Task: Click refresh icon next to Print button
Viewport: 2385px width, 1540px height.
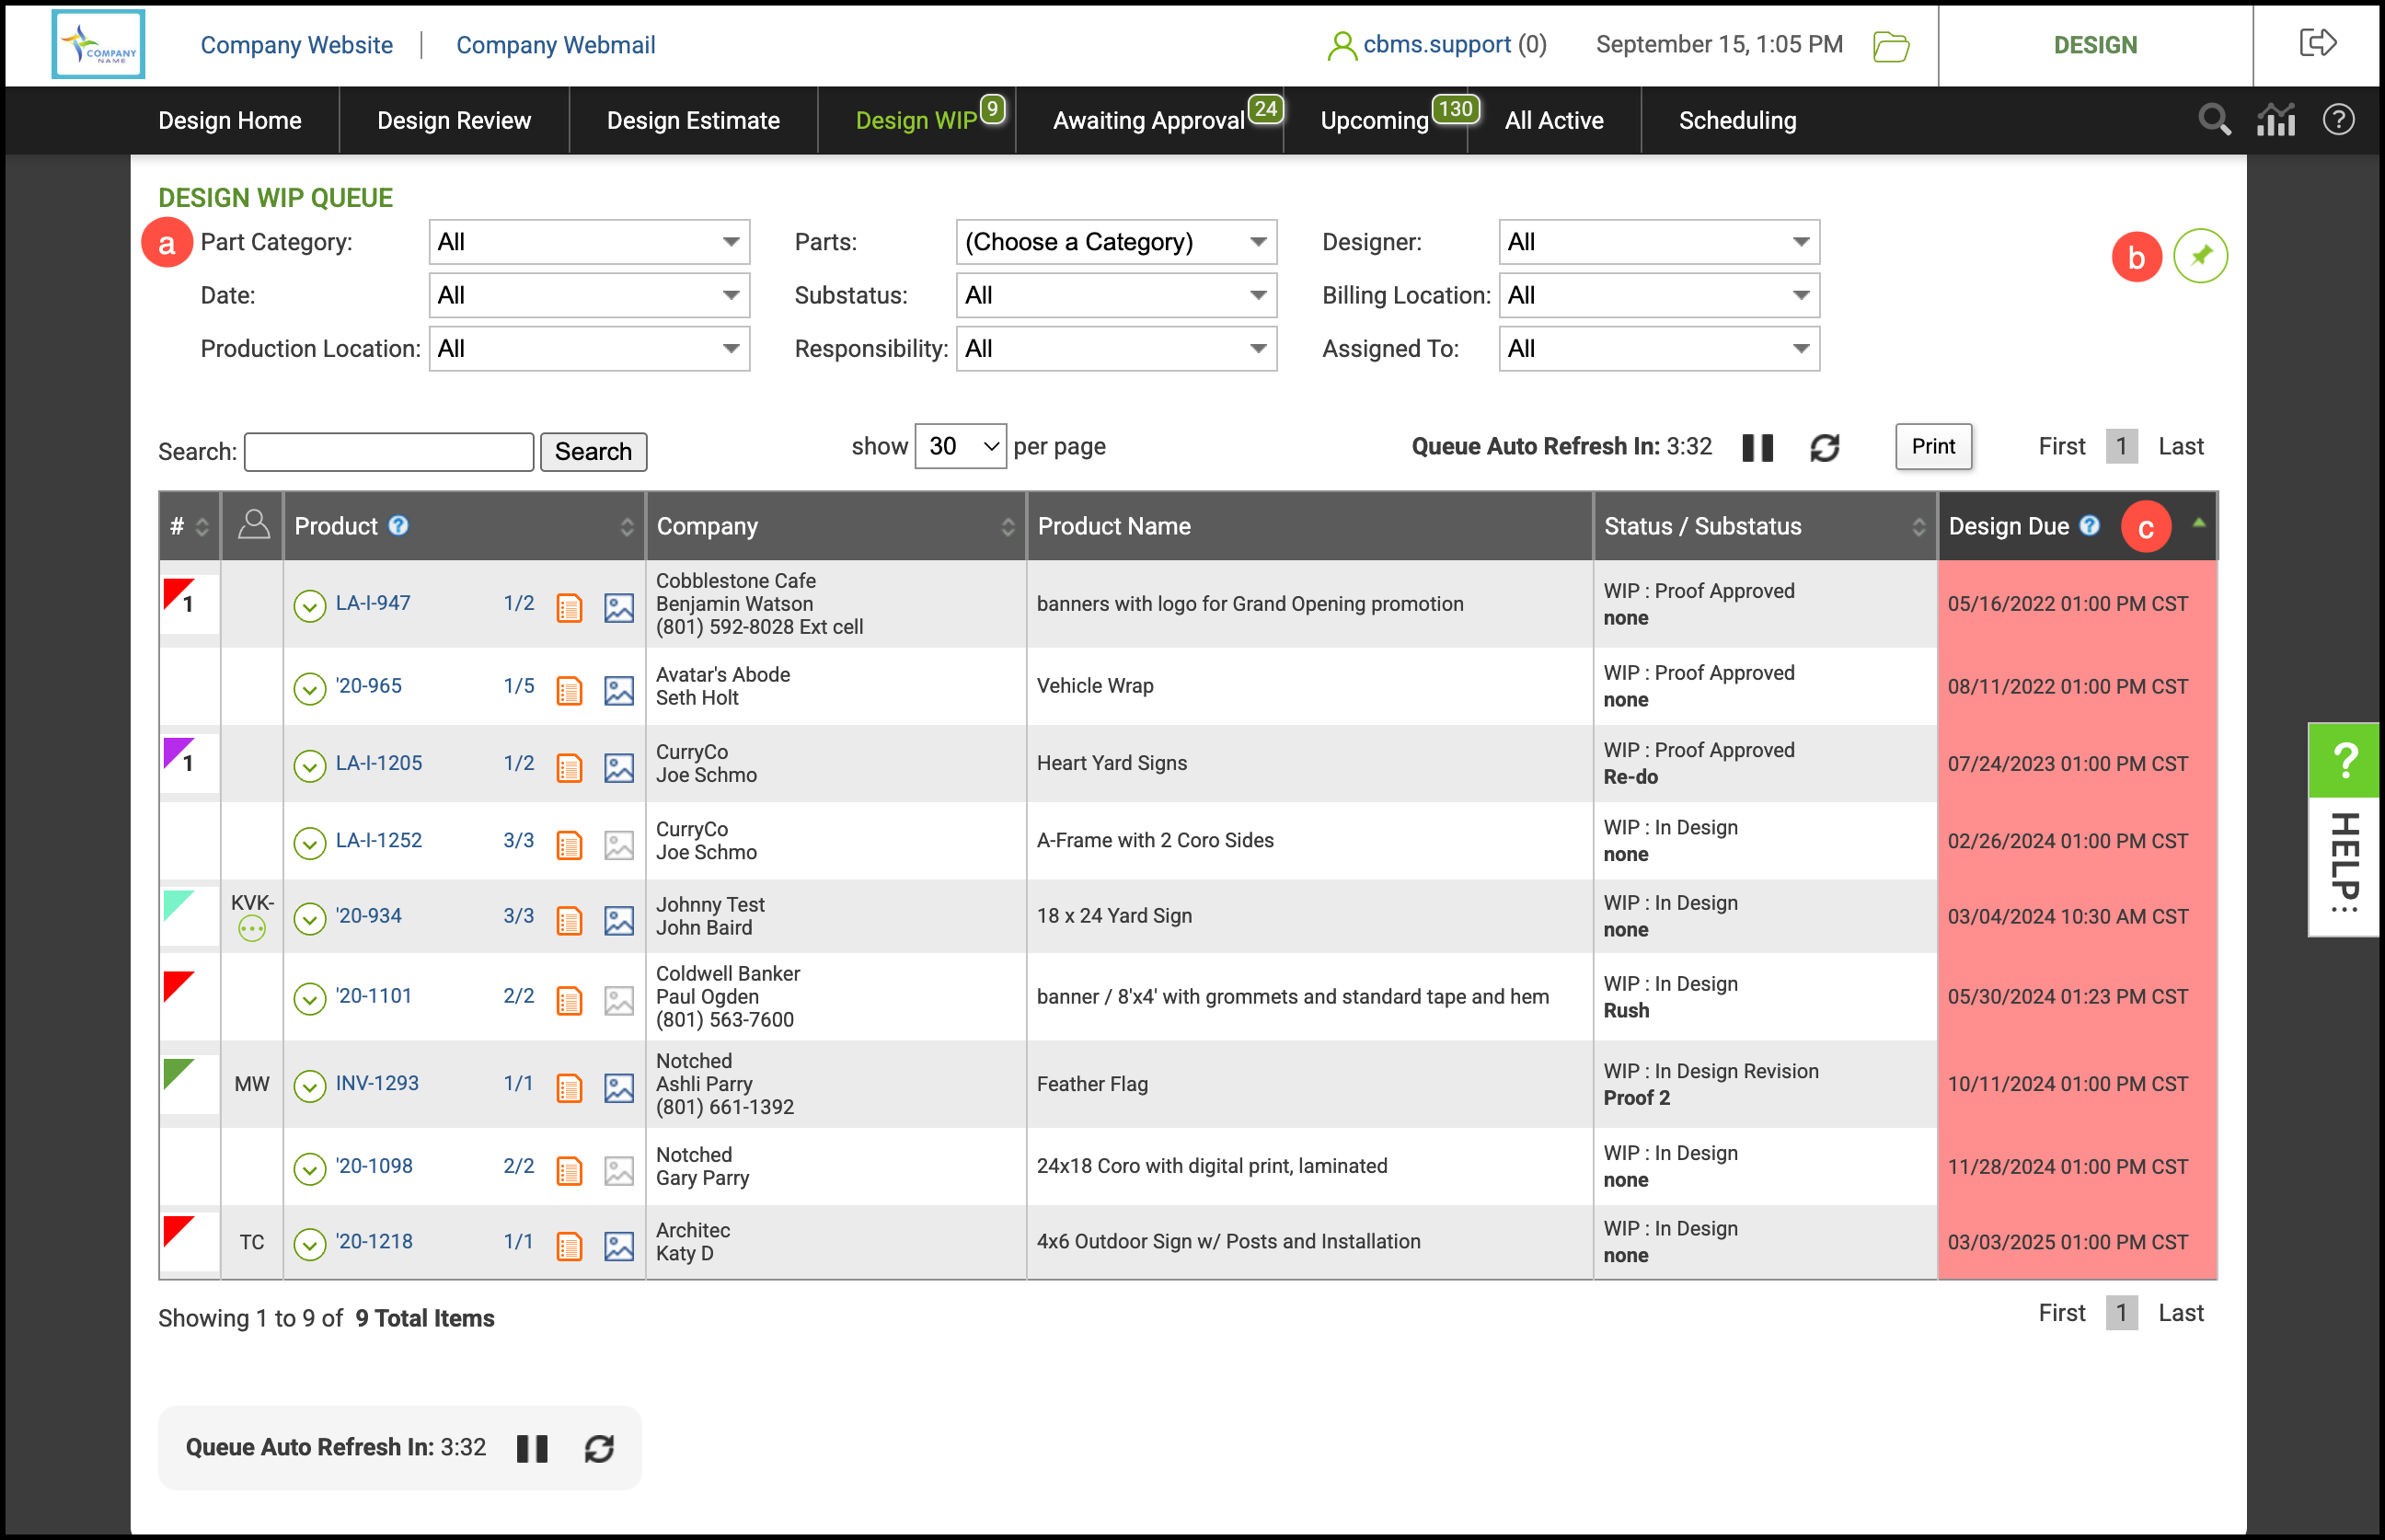Action: pos(1825,447)
